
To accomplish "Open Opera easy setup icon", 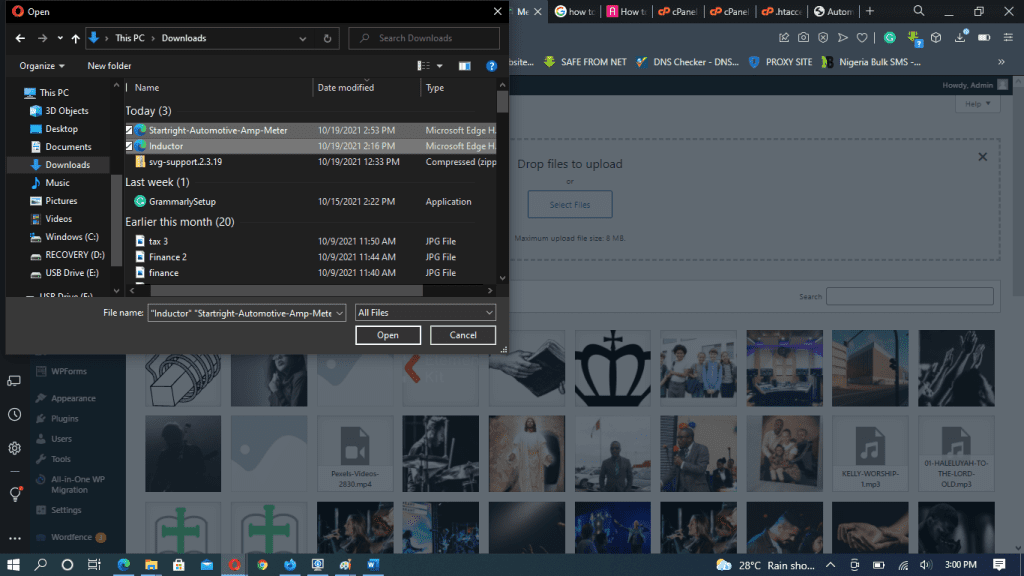I will point(1008,38).
